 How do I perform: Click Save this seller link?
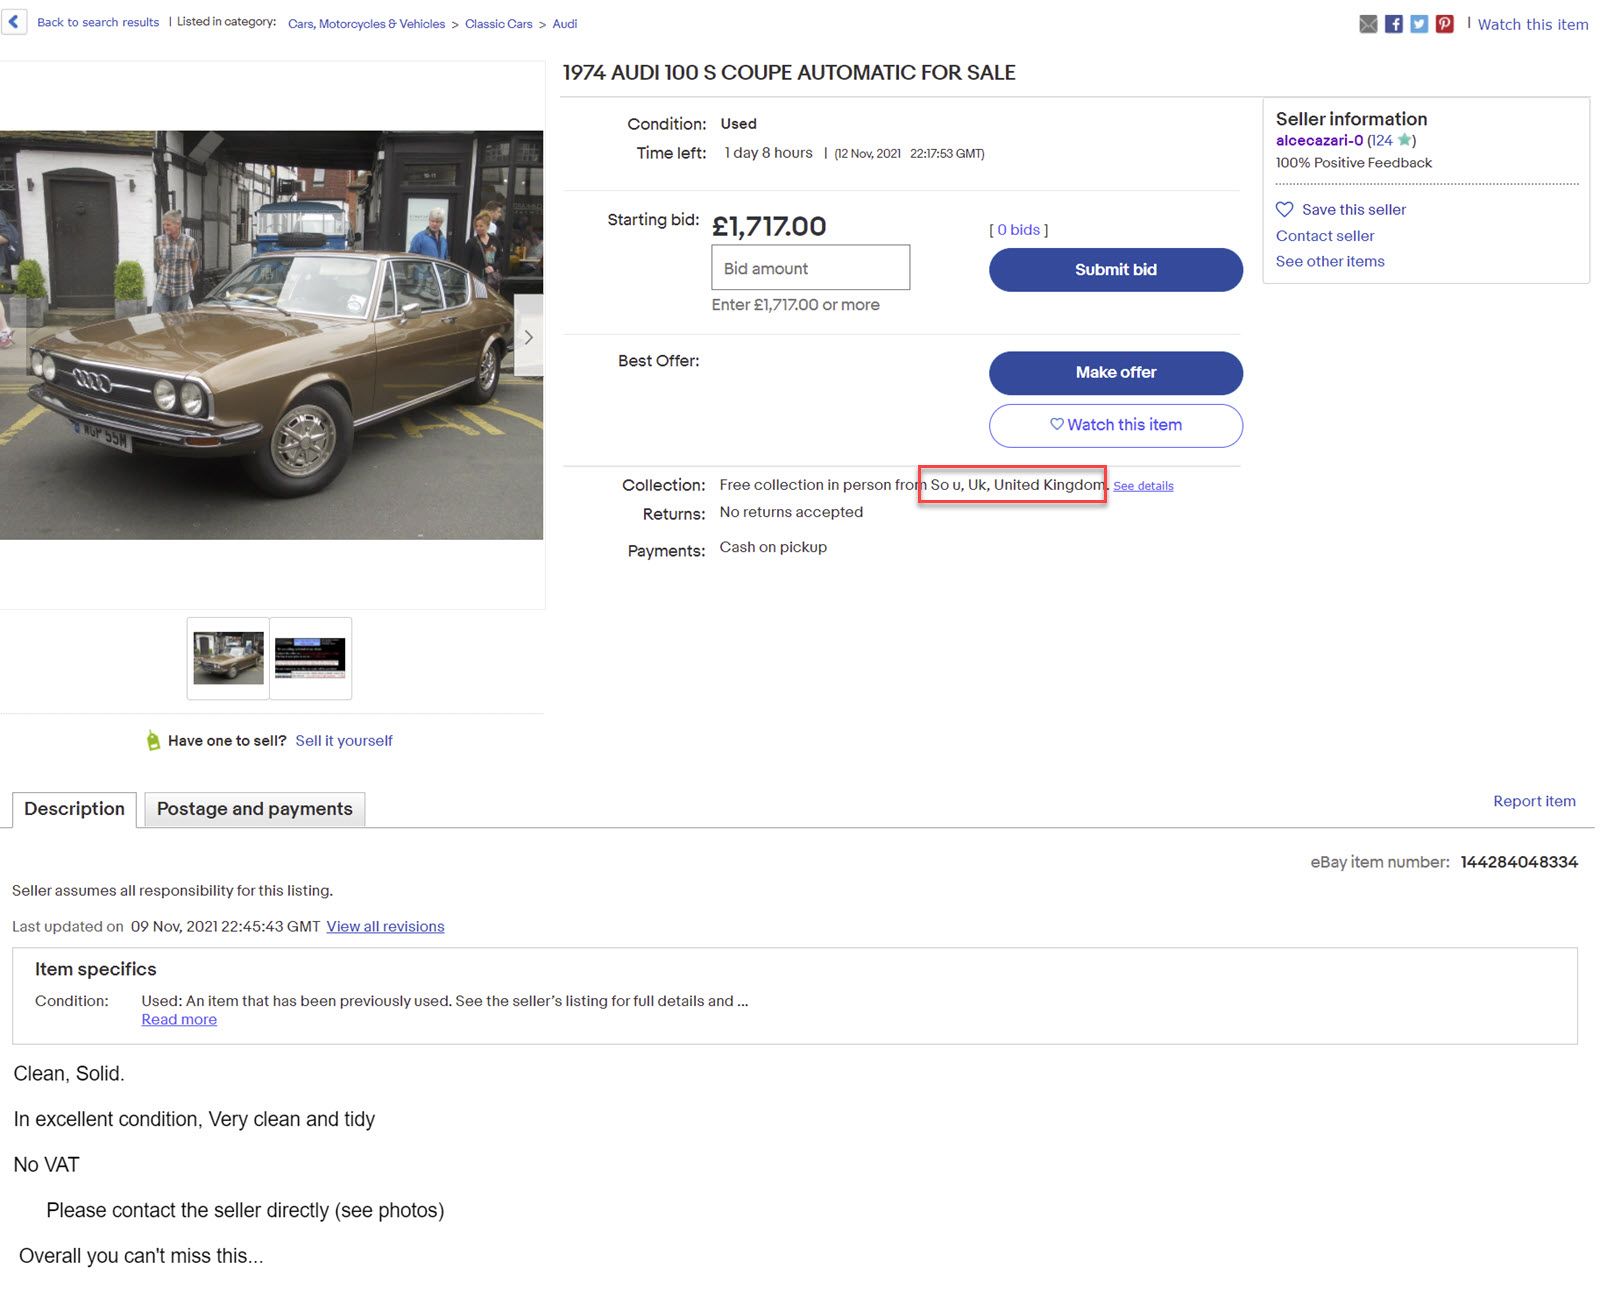click(x=1354, y=209)
